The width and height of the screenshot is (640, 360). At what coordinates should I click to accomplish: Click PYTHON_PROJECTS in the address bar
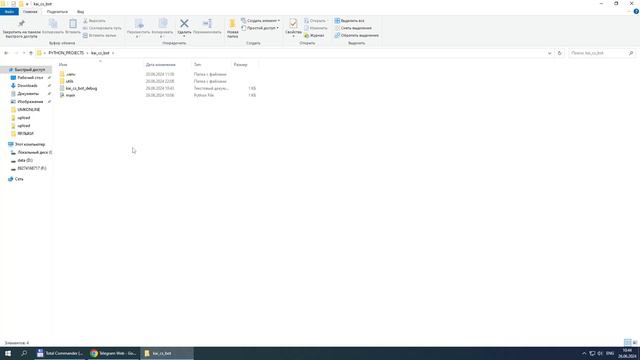click(66, 53)
